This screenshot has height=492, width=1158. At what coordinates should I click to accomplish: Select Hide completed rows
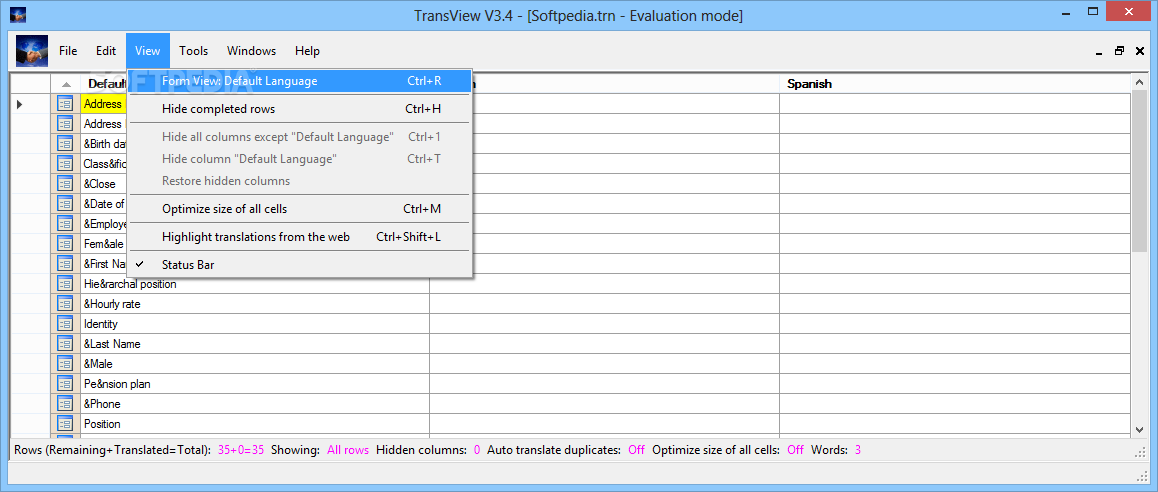pyautogui.click(x=301, y=109)
